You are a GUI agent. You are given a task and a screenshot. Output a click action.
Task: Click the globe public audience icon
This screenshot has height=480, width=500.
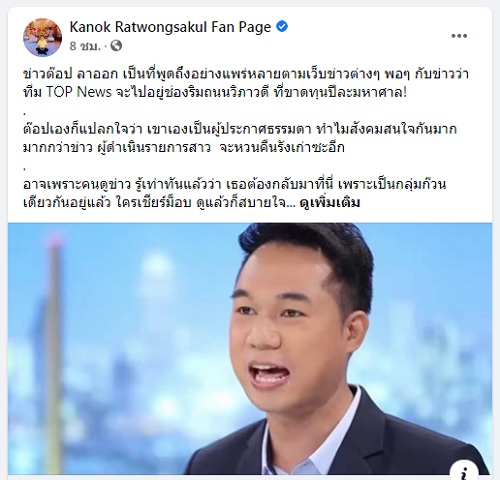click(x=116, y=45)
